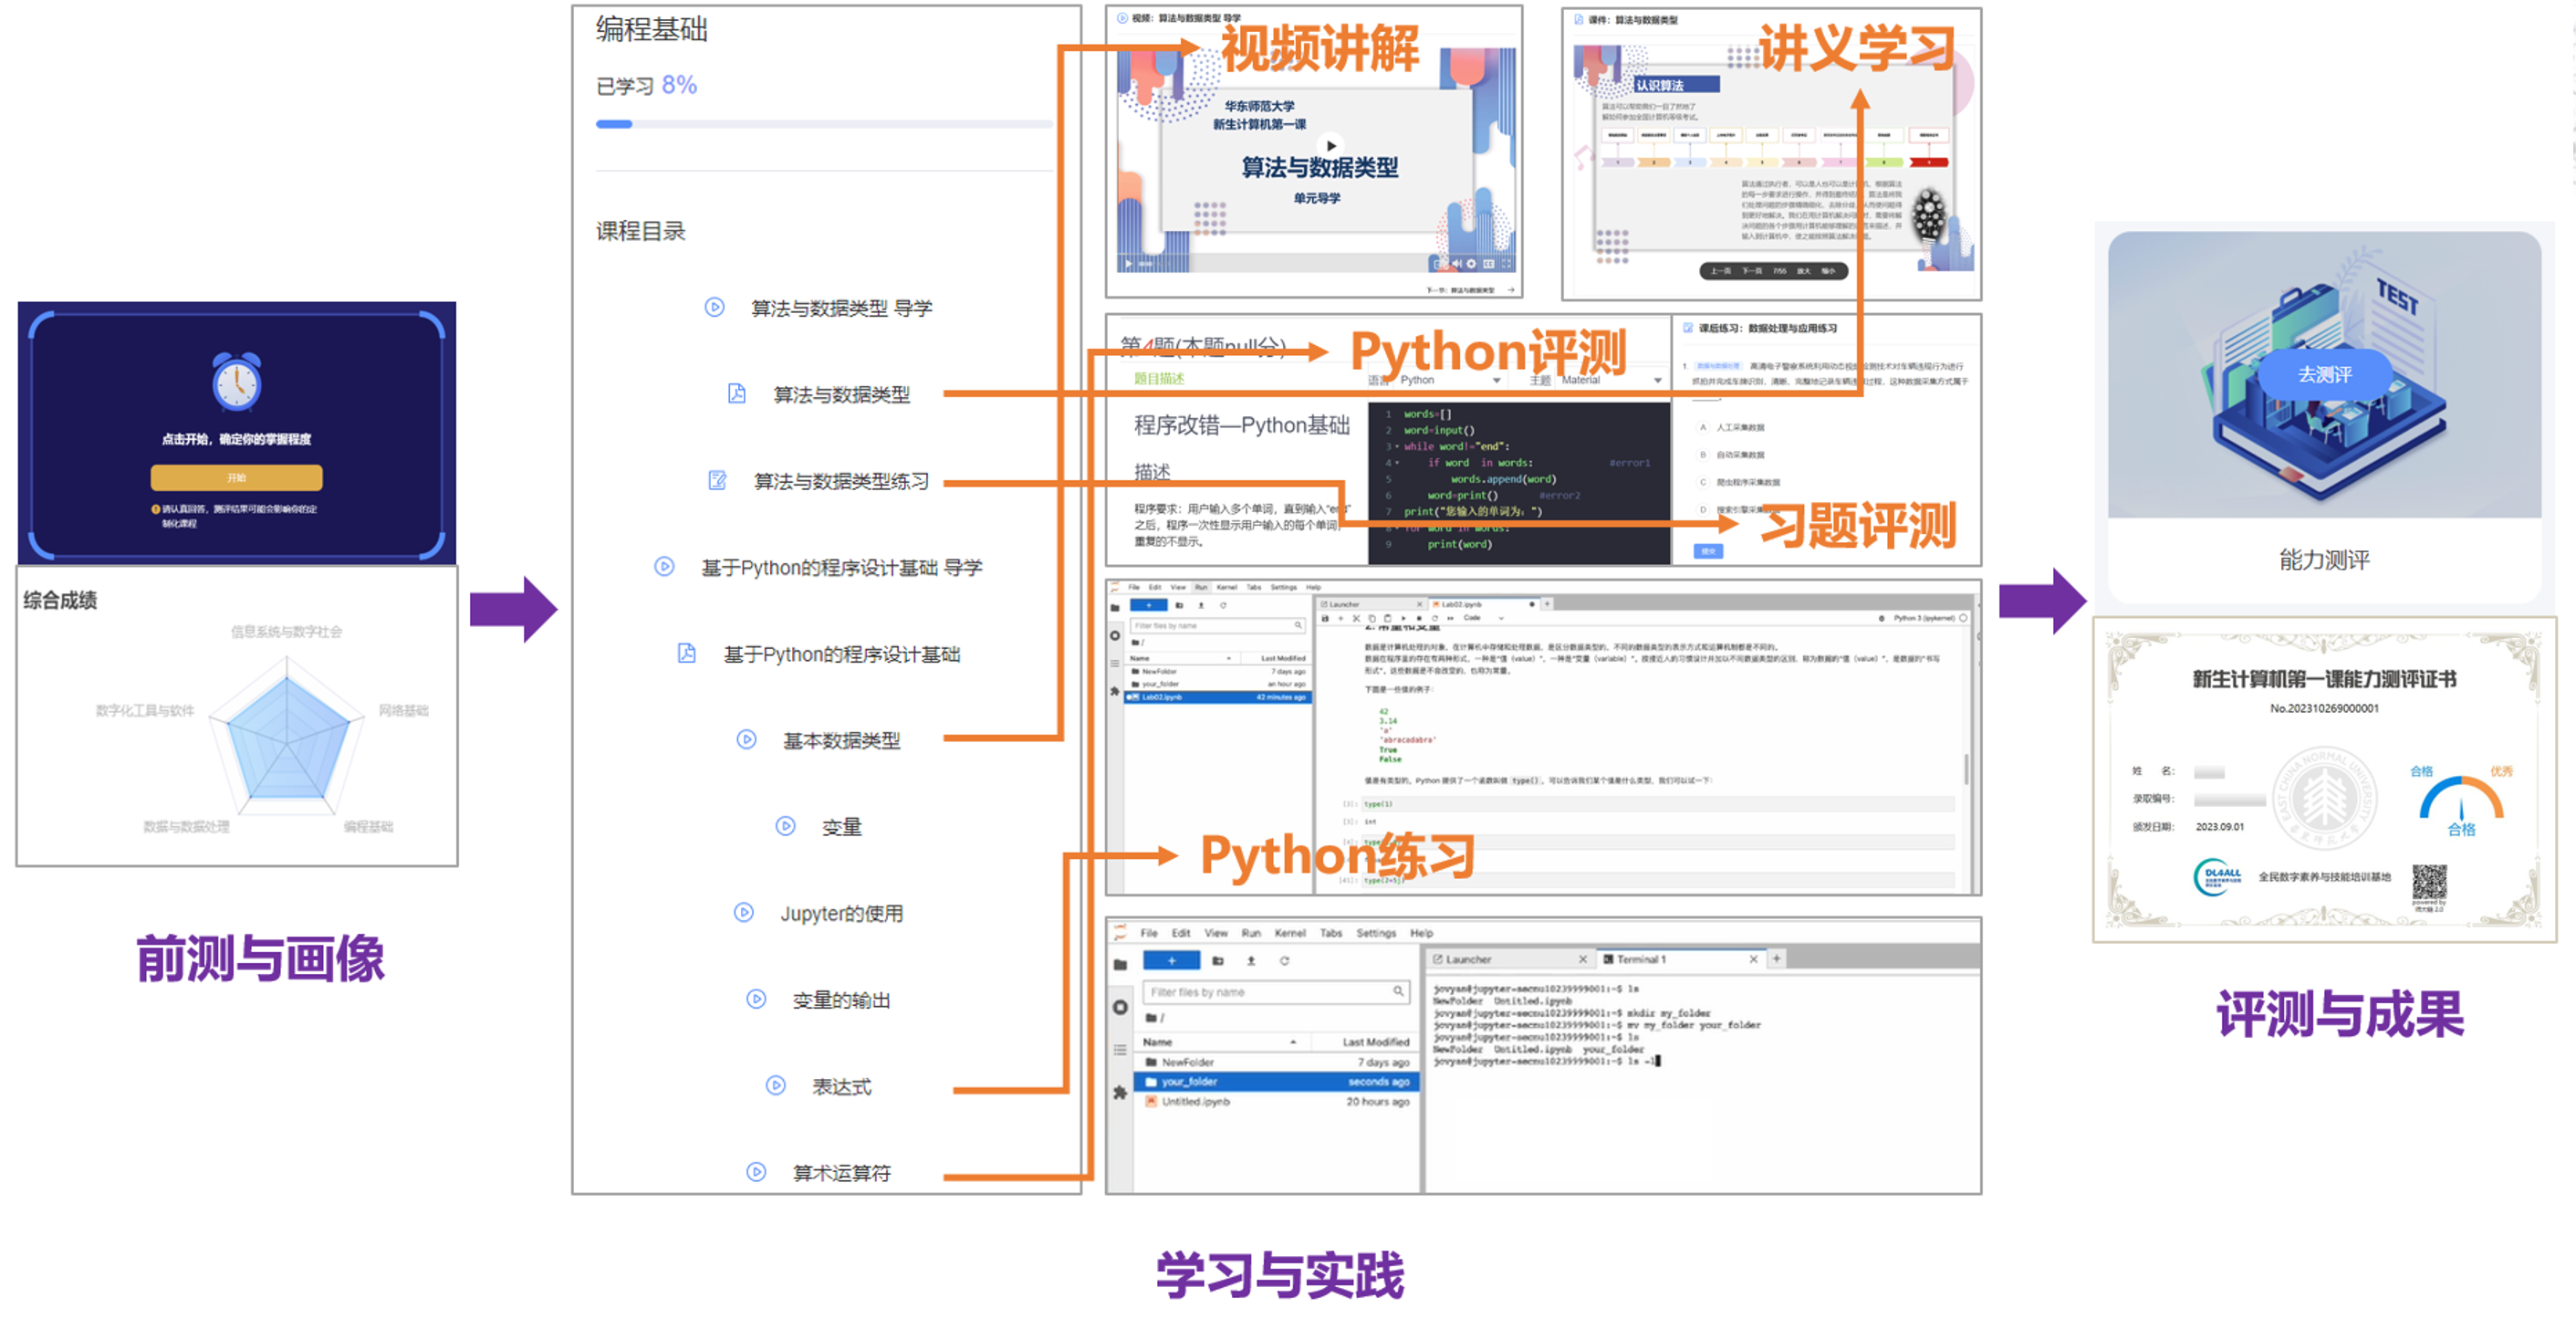
Task: Click document icon beside 算法与数据类型 courseware
Action: coord(736,393)
